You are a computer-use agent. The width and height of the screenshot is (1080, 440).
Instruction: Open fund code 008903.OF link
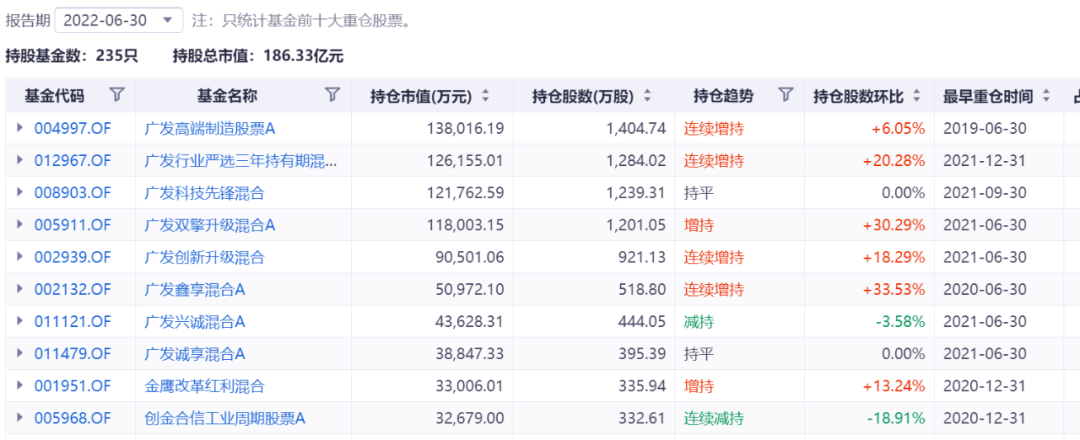pyautogui.click(x=72, y=193)
